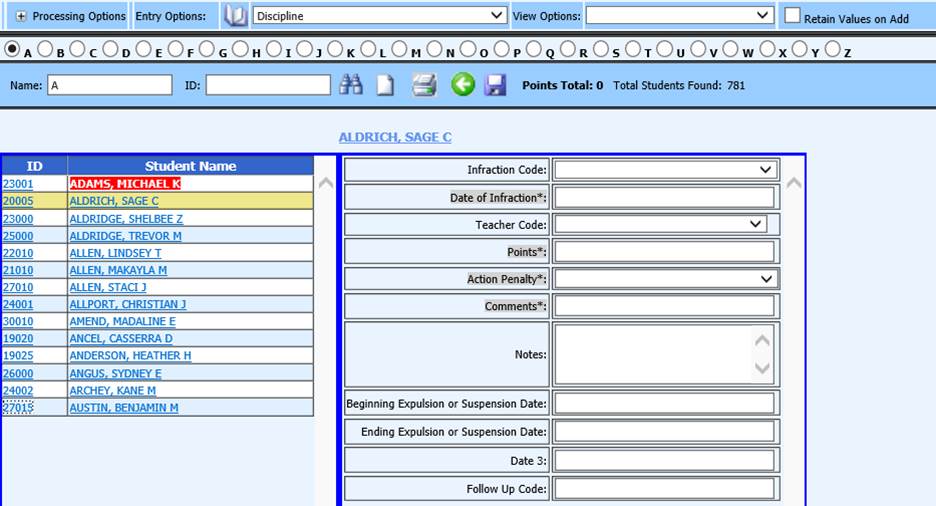Open the Discipline entry options dropdown
This screenshot has height=506, width=936.
pos(380,16)
